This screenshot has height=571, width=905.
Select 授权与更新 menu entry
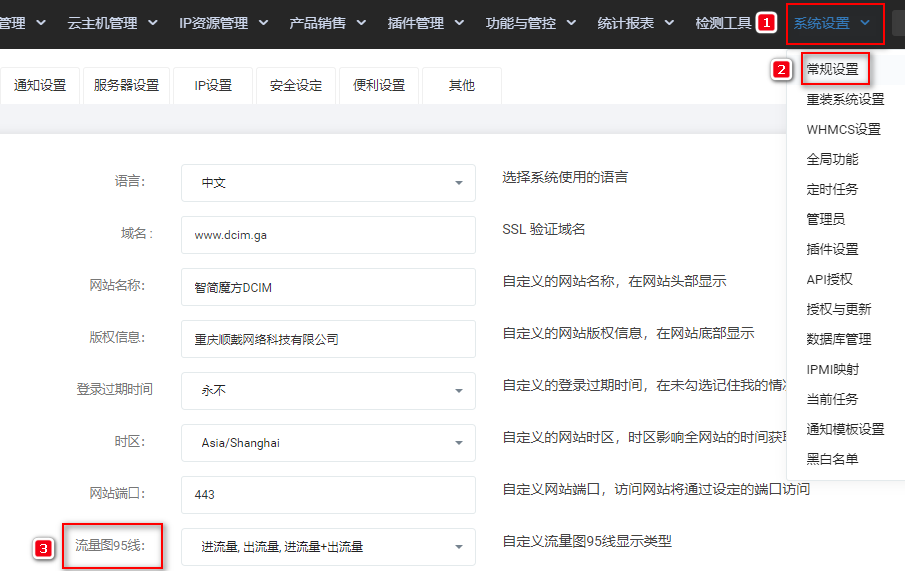[839, 309]
